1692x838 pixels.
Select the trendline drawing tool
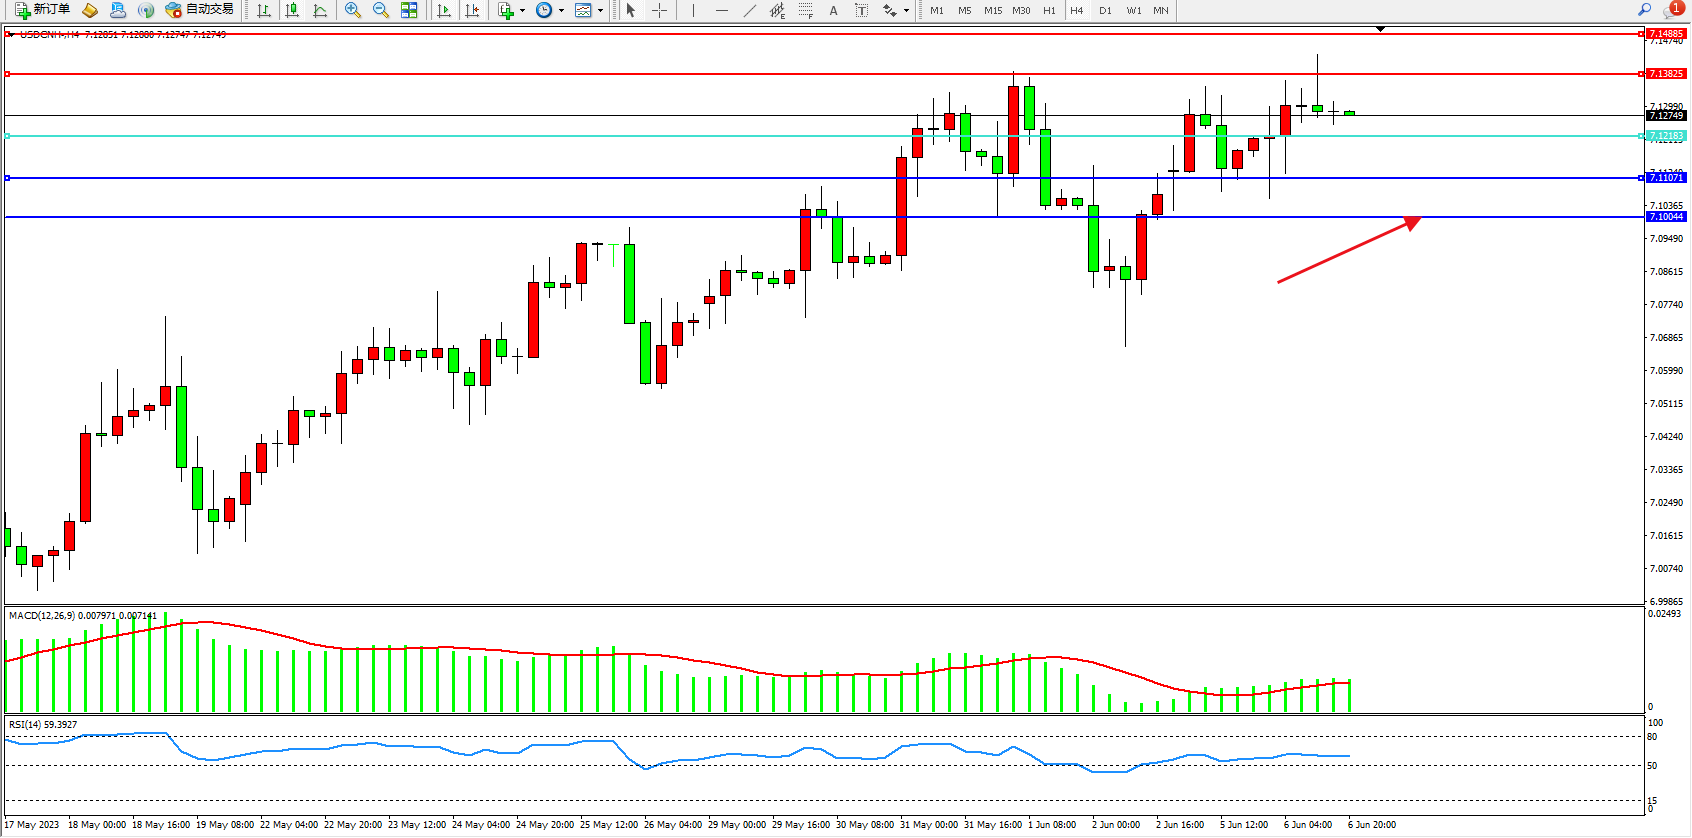[x=750, y=10]
